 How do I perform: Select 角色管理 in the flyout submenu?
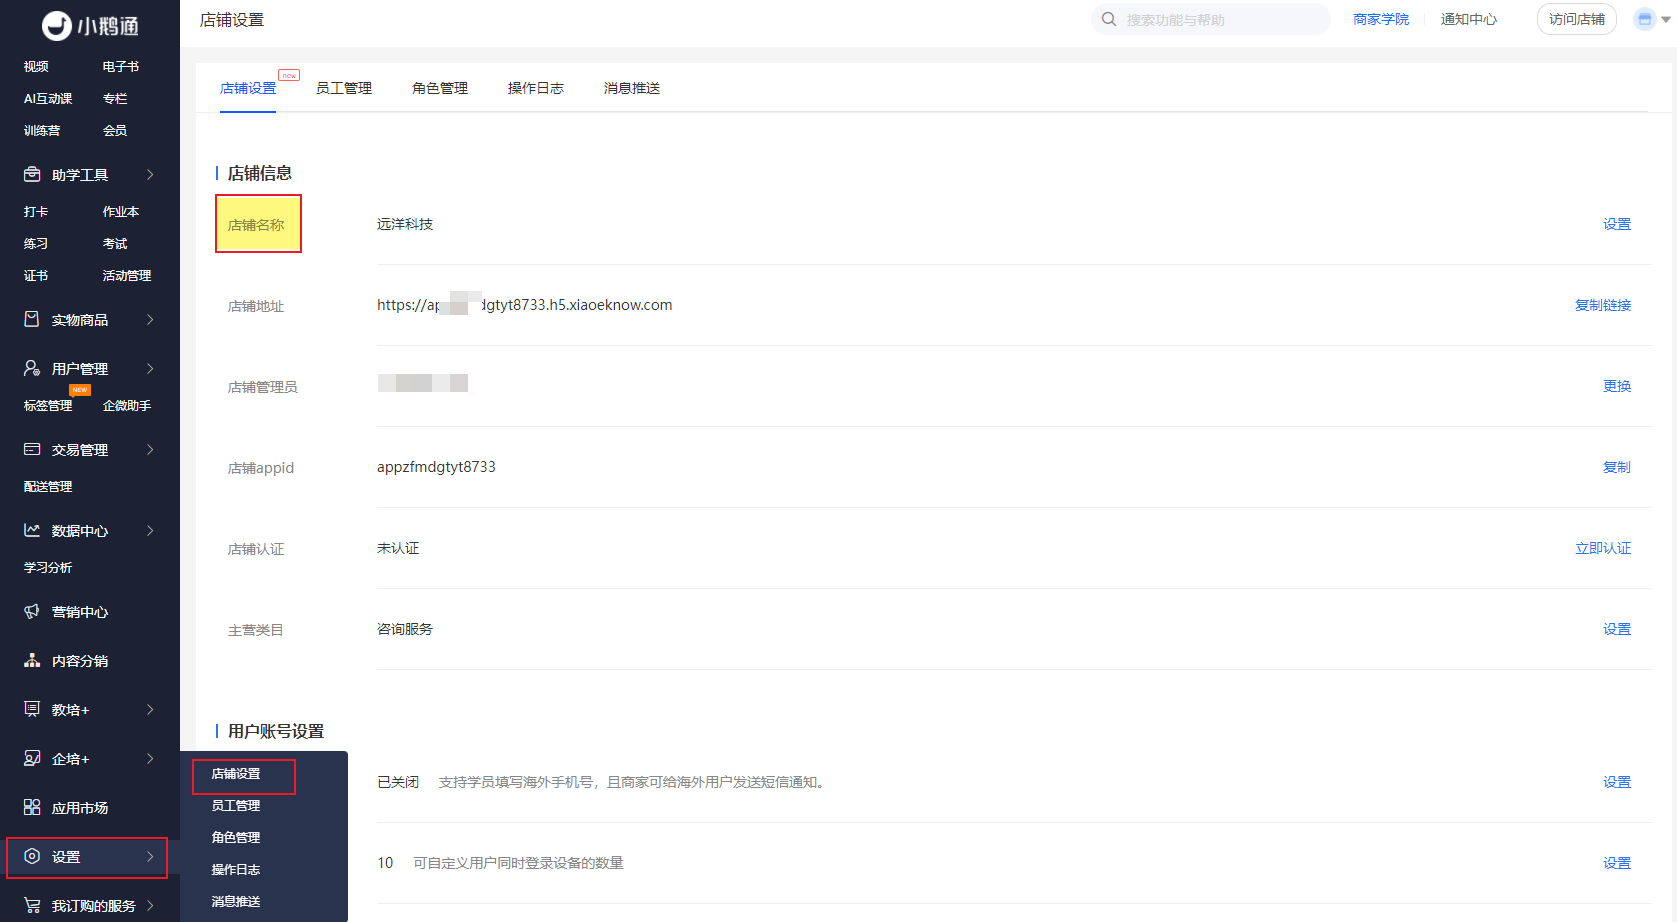click(x=236, y=837)
